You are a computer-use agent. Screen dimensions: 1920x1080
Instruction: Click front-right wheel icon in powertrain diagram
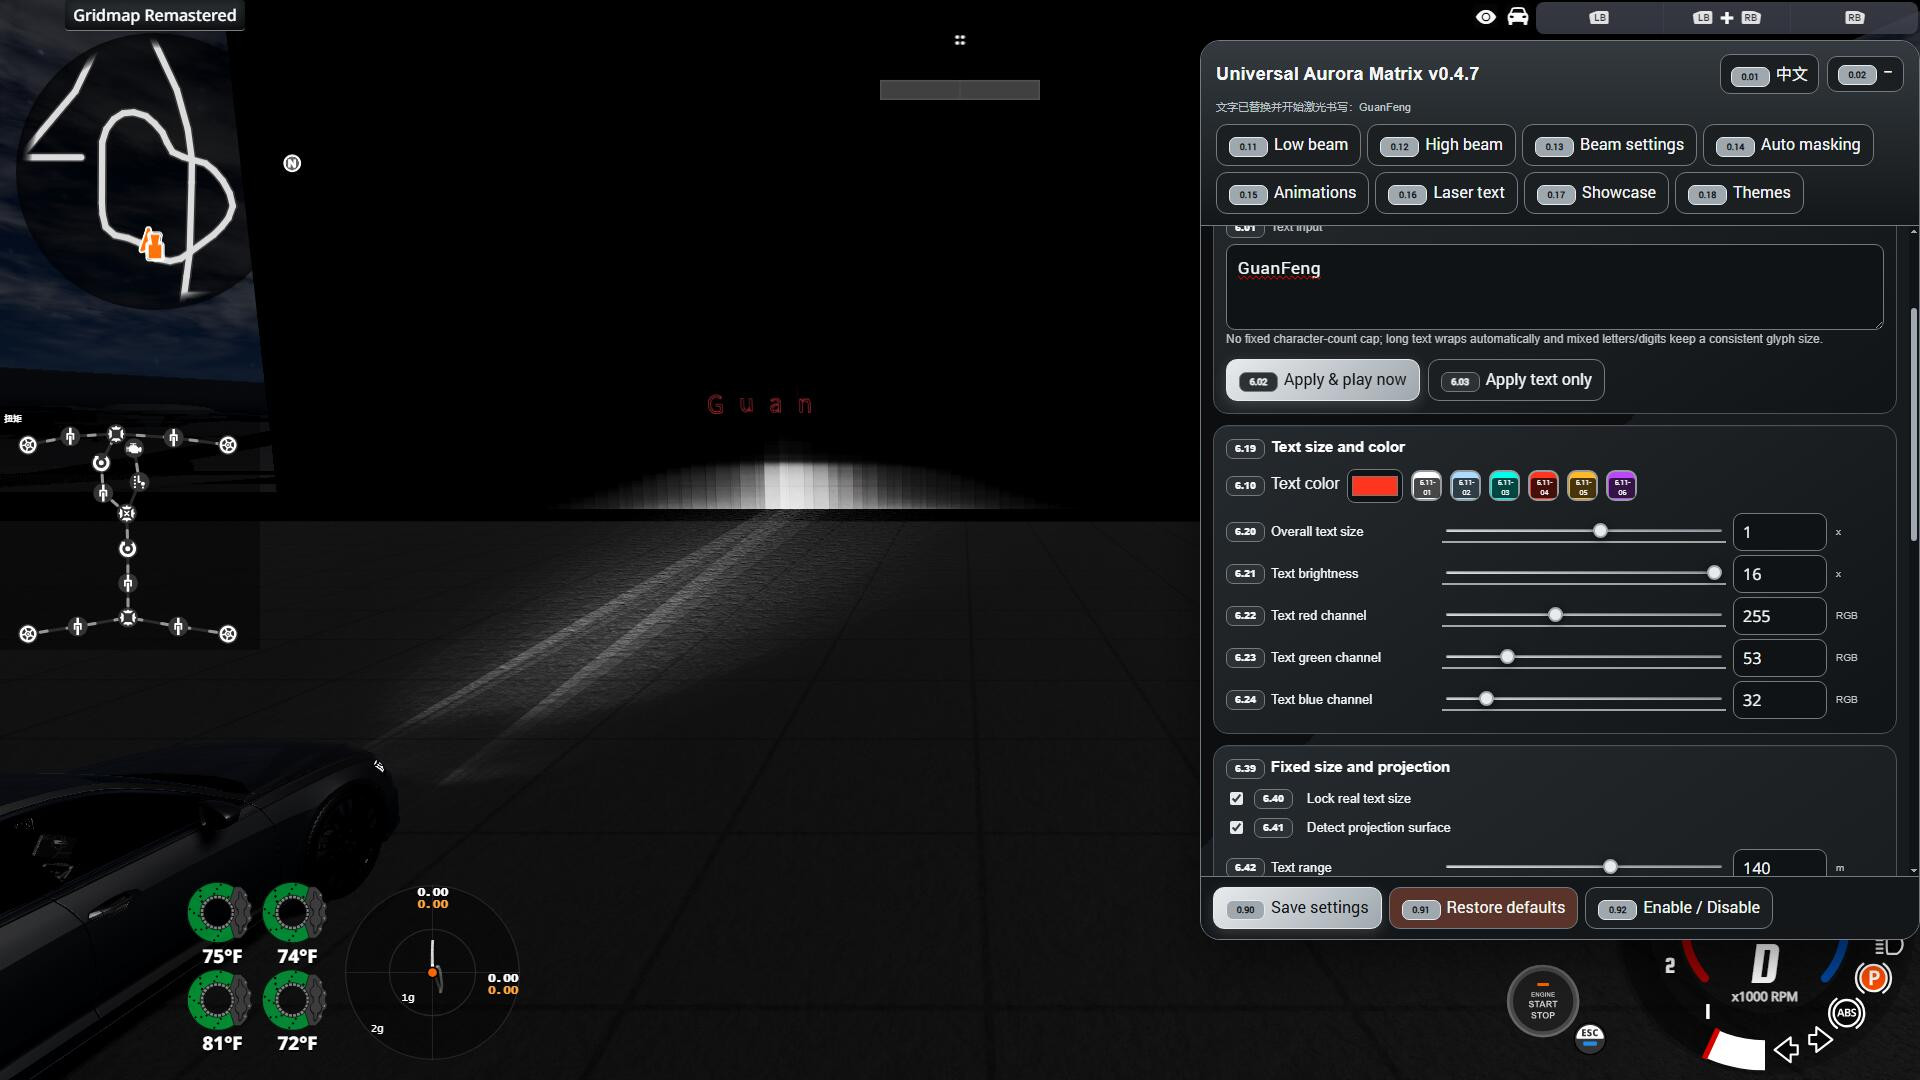(x=228, y=445)
